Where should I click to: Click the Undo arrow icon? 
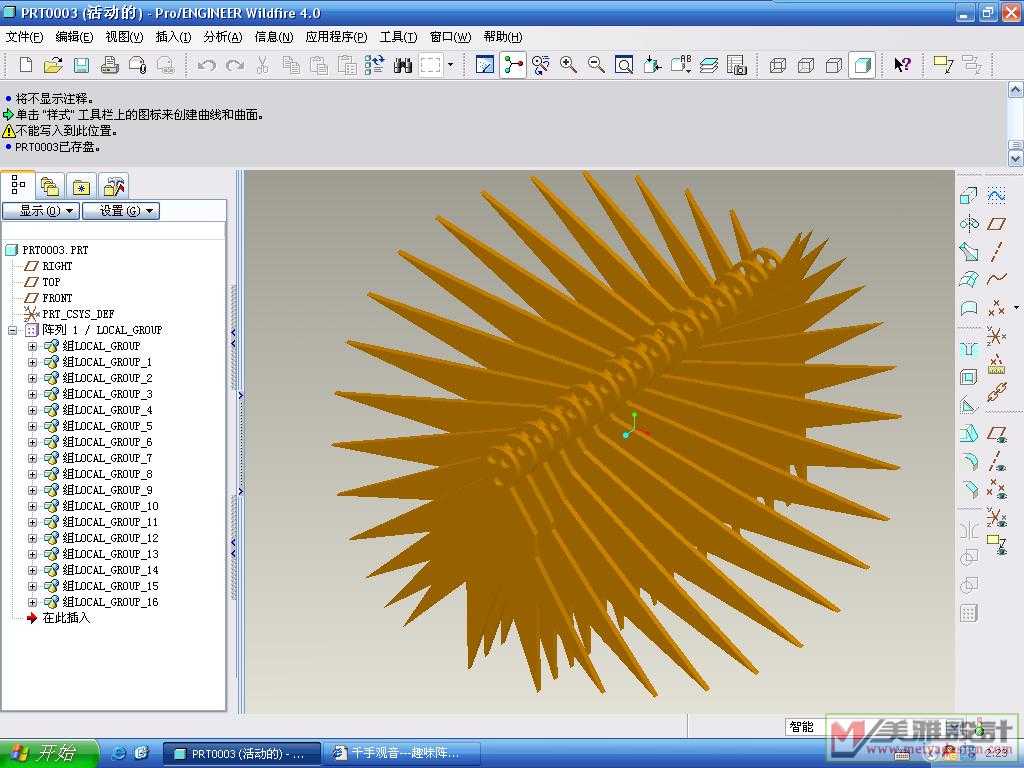click(x=207, y=65)
